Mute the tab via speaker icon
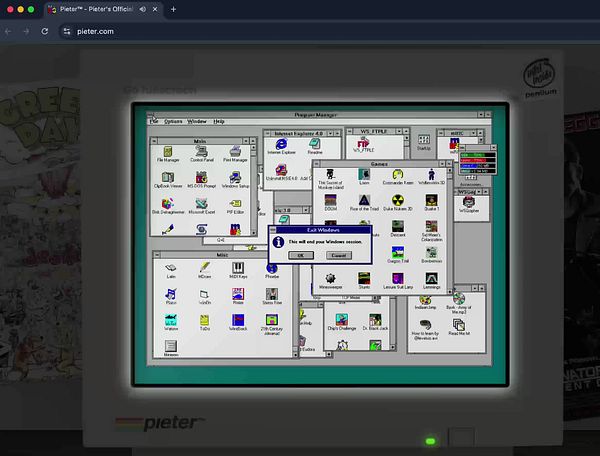600x456 pixels. (x=143, y=9)
